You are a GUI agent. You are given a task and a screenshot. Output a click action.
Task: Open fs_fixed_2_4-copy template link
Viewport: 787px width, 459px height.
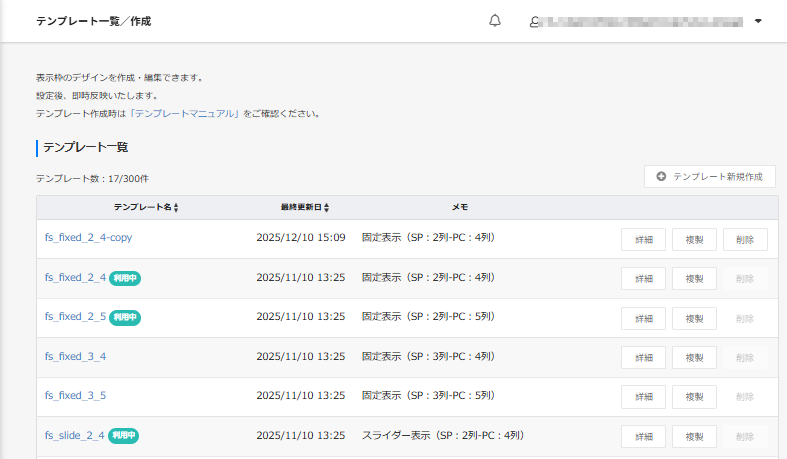pyautogui.click(x=88, y=238)
